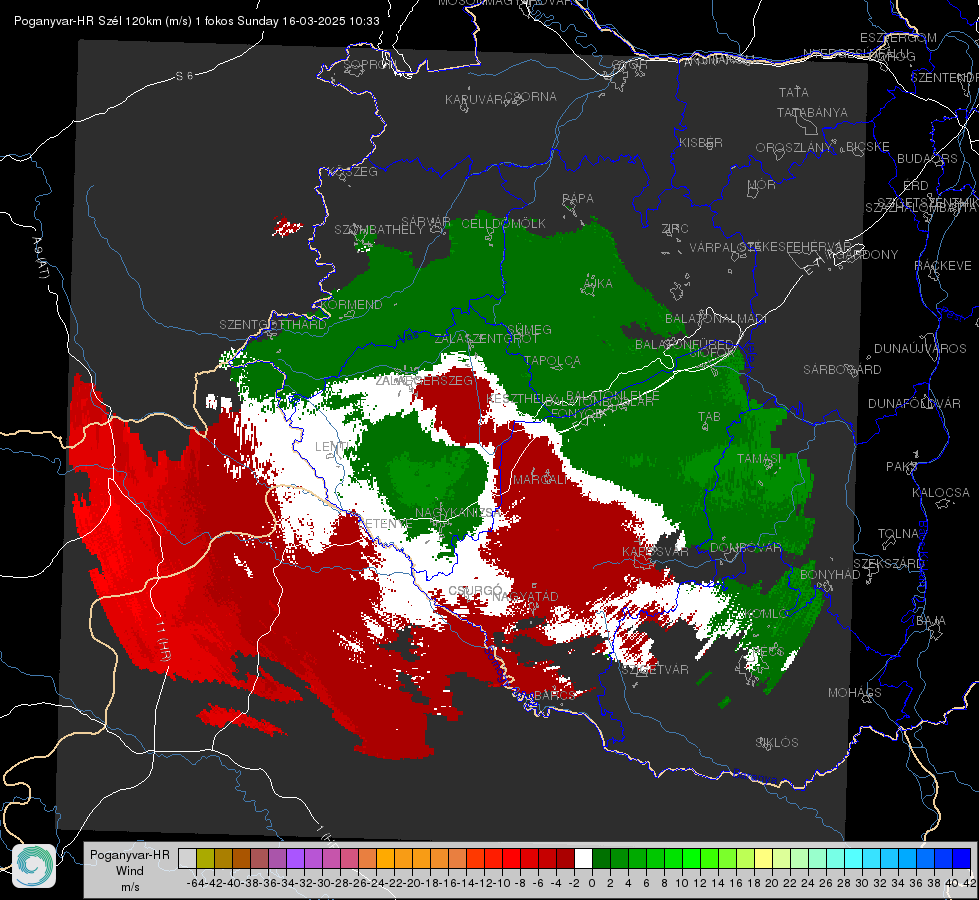
Task: Click the SZENTGOTTHARD city label
Action: (x=273, y=325)
